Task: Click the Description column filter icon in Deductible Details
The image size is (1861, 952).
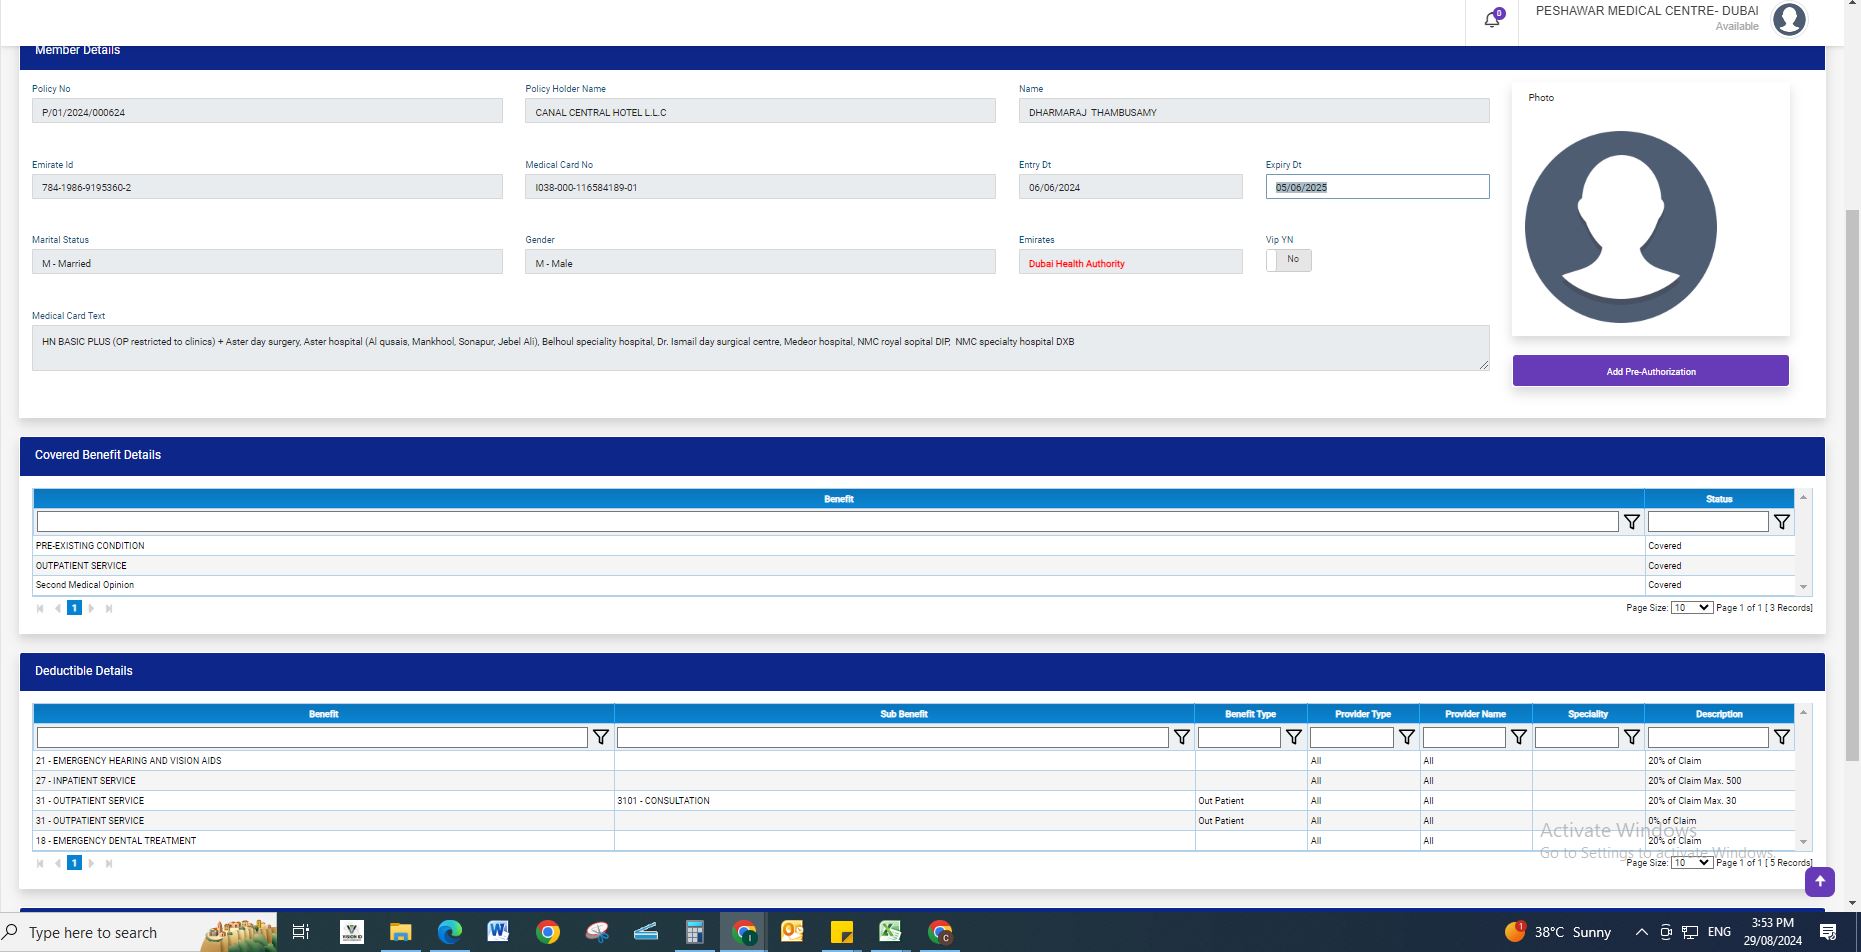Action: (x=1781, y=737)
